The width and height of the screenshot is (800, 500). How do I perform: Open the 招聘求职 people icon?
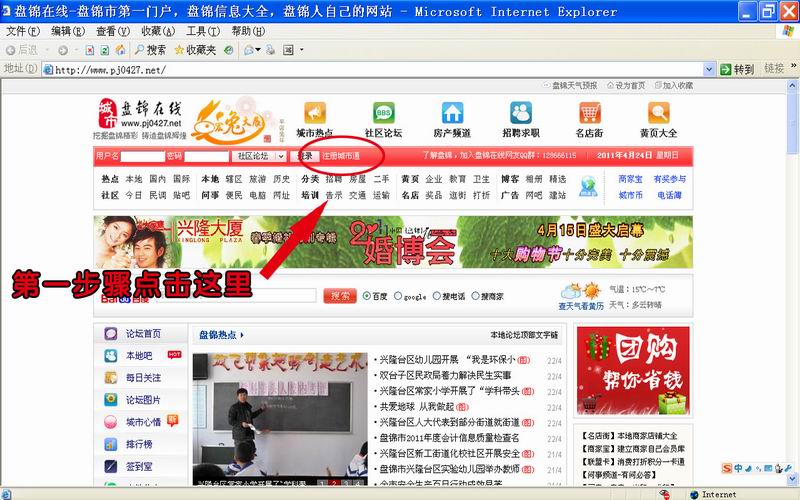click(x=520, y=113)
